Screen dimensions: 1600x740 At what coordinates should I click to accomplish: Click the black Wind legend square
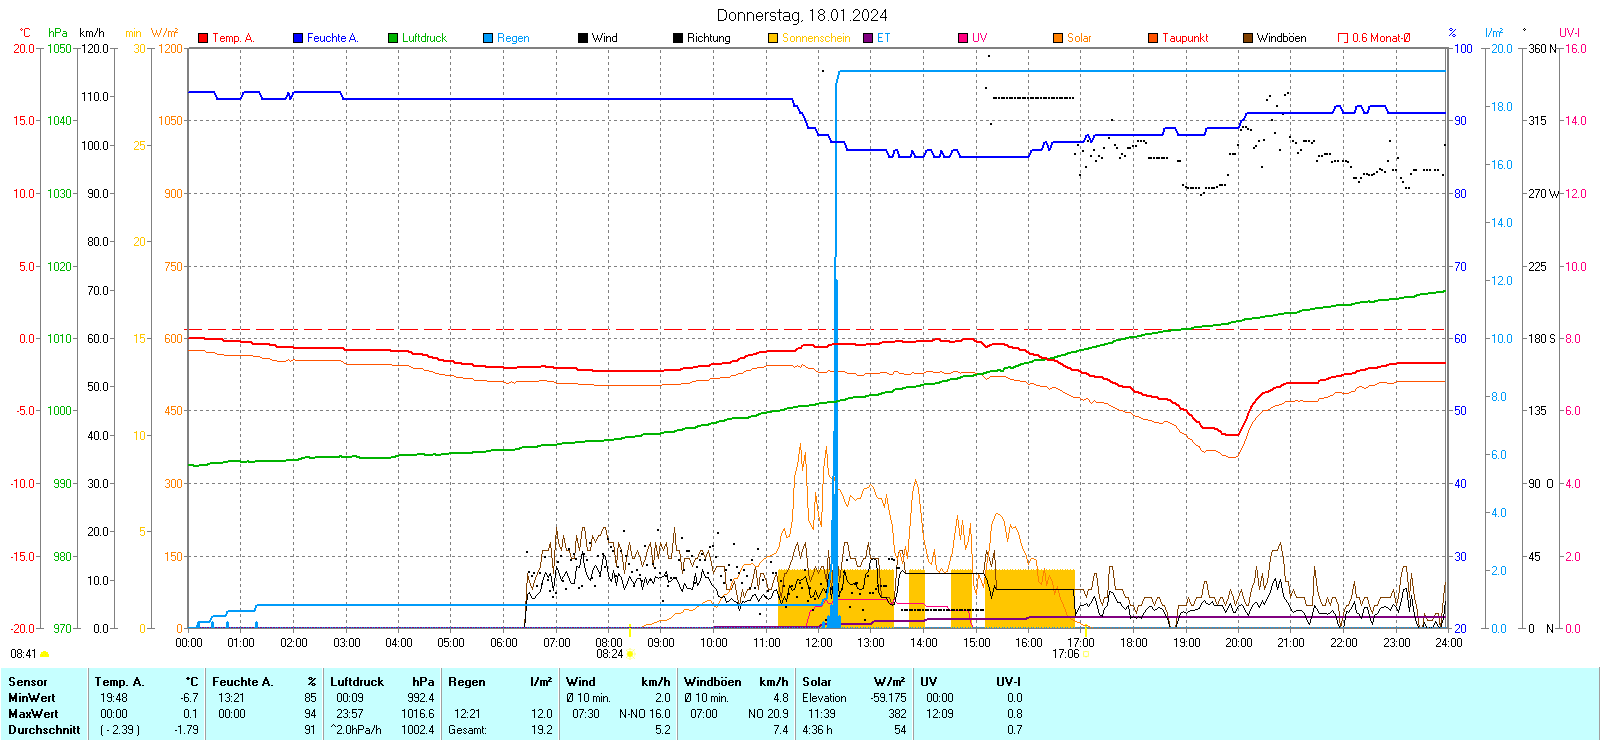[583, 38]
